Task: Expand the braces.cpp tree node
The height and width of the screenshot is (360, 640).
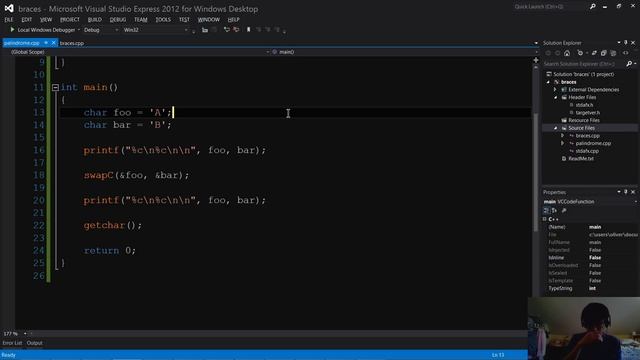Action: point(562,136)
